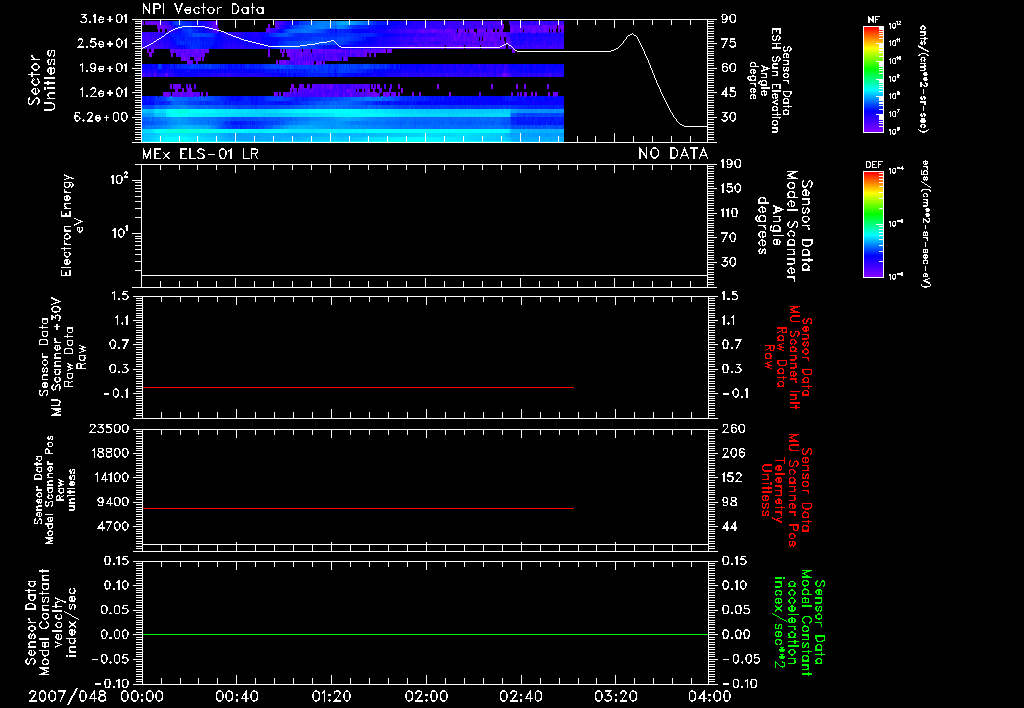Click the DEF colorbar units label
This screenshot has width=1024, height=708.
pos(925,224)
